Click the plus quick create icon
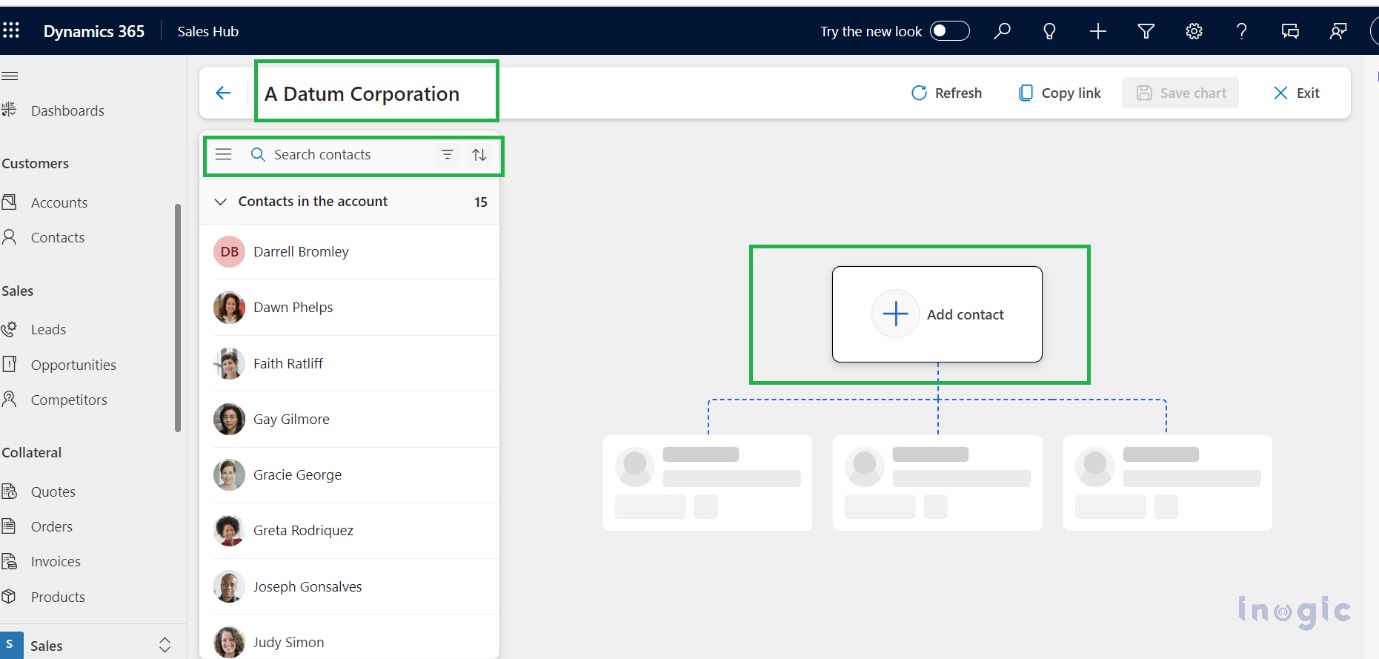 (x=1098, y=31)
